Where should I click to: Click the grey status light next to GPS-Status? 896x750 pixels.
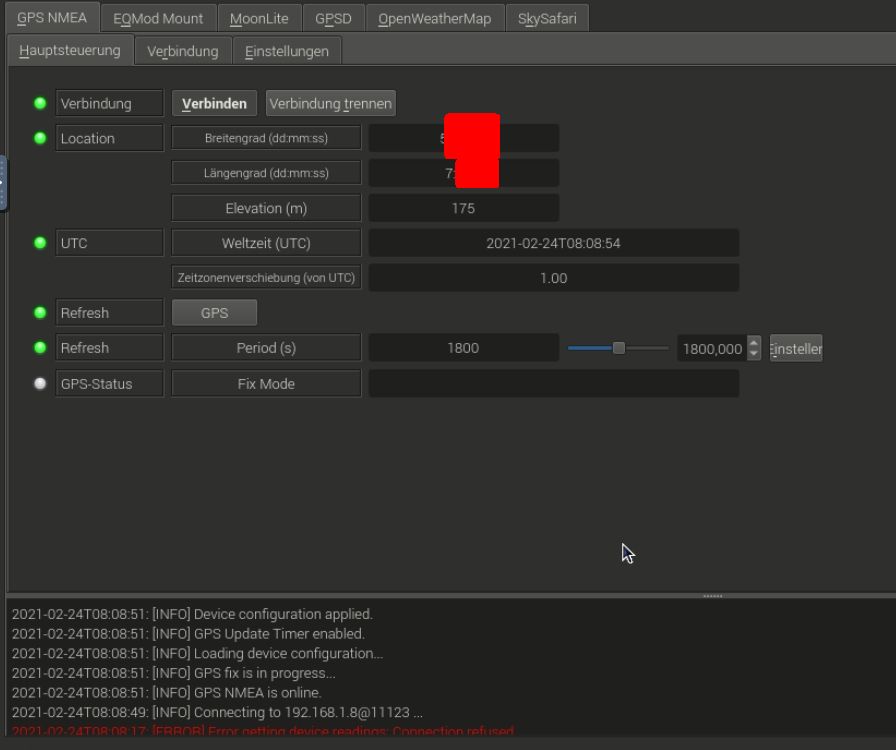(x=40, y=383)
